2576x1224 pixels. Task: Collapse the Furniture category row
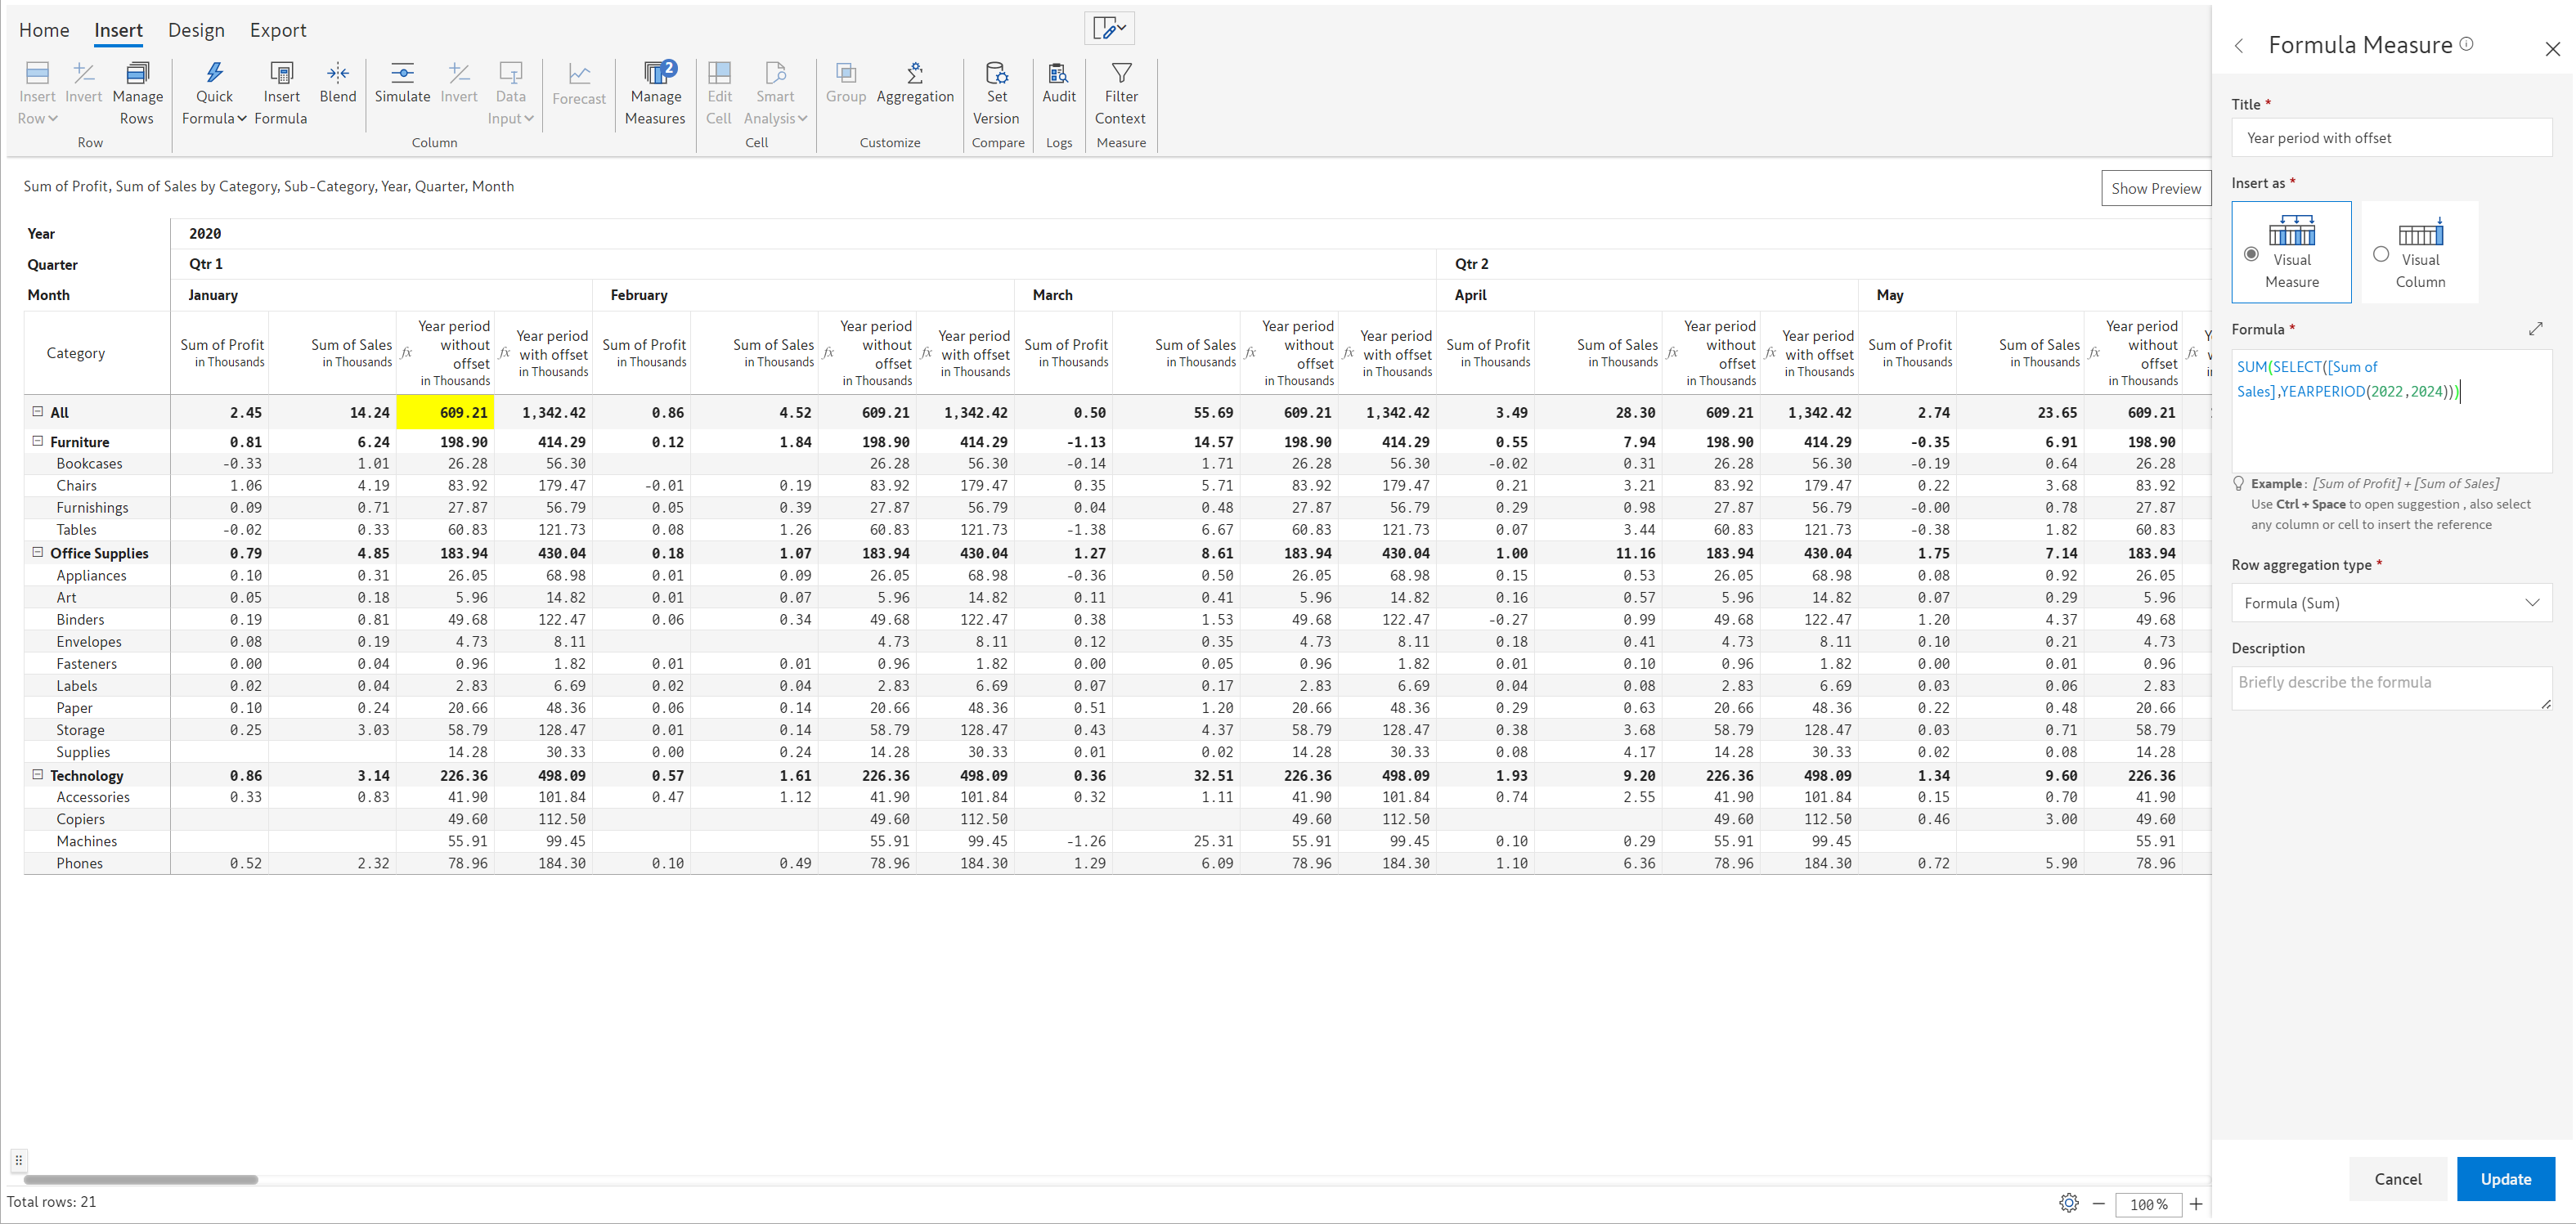[x=38, y=441]
